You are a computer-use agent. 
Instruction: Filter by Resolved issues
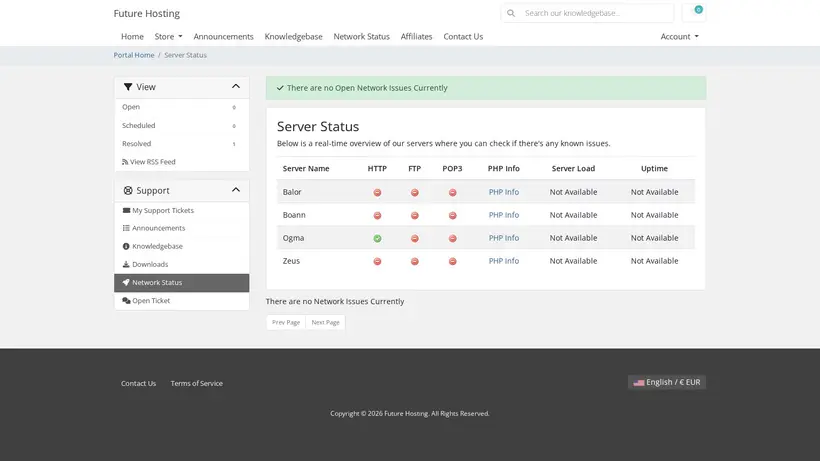[x=181, y=144]
